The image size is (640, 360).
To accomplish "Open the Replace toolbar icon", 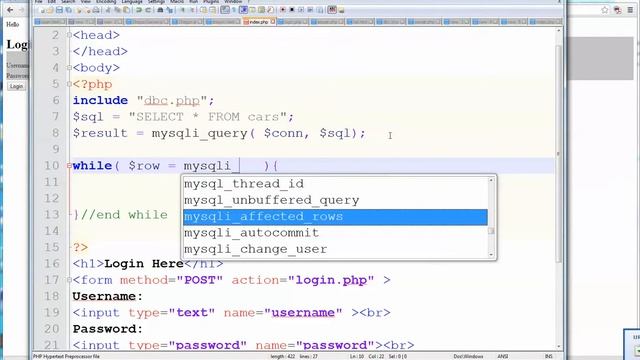I will (170, 10).
